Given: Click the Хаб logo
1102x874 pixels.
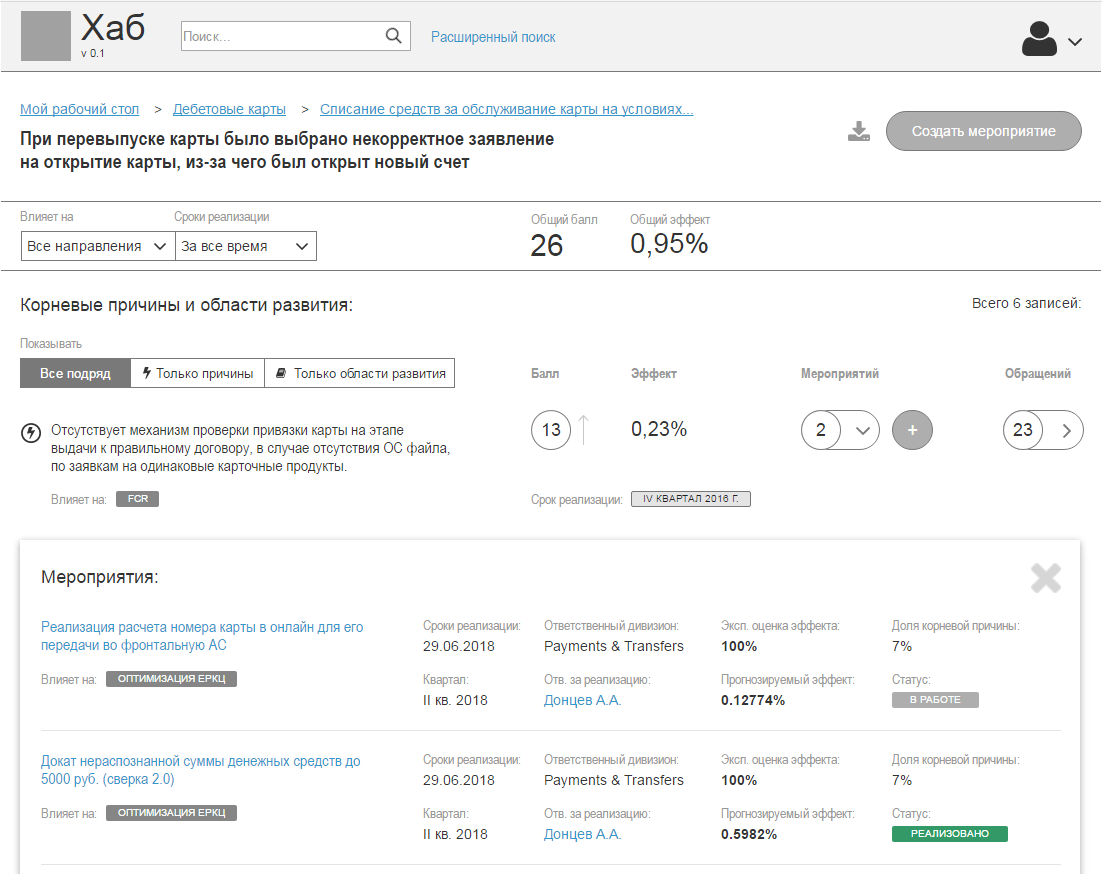Looking at the screenshot, I should tap(114, 29).
